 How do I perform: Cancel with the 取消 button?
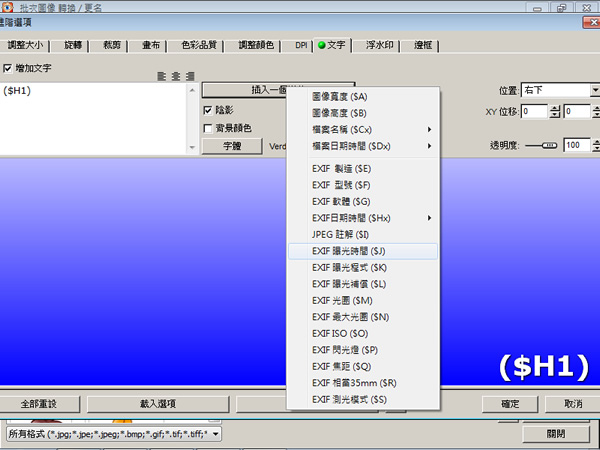[x=572, y=404]
